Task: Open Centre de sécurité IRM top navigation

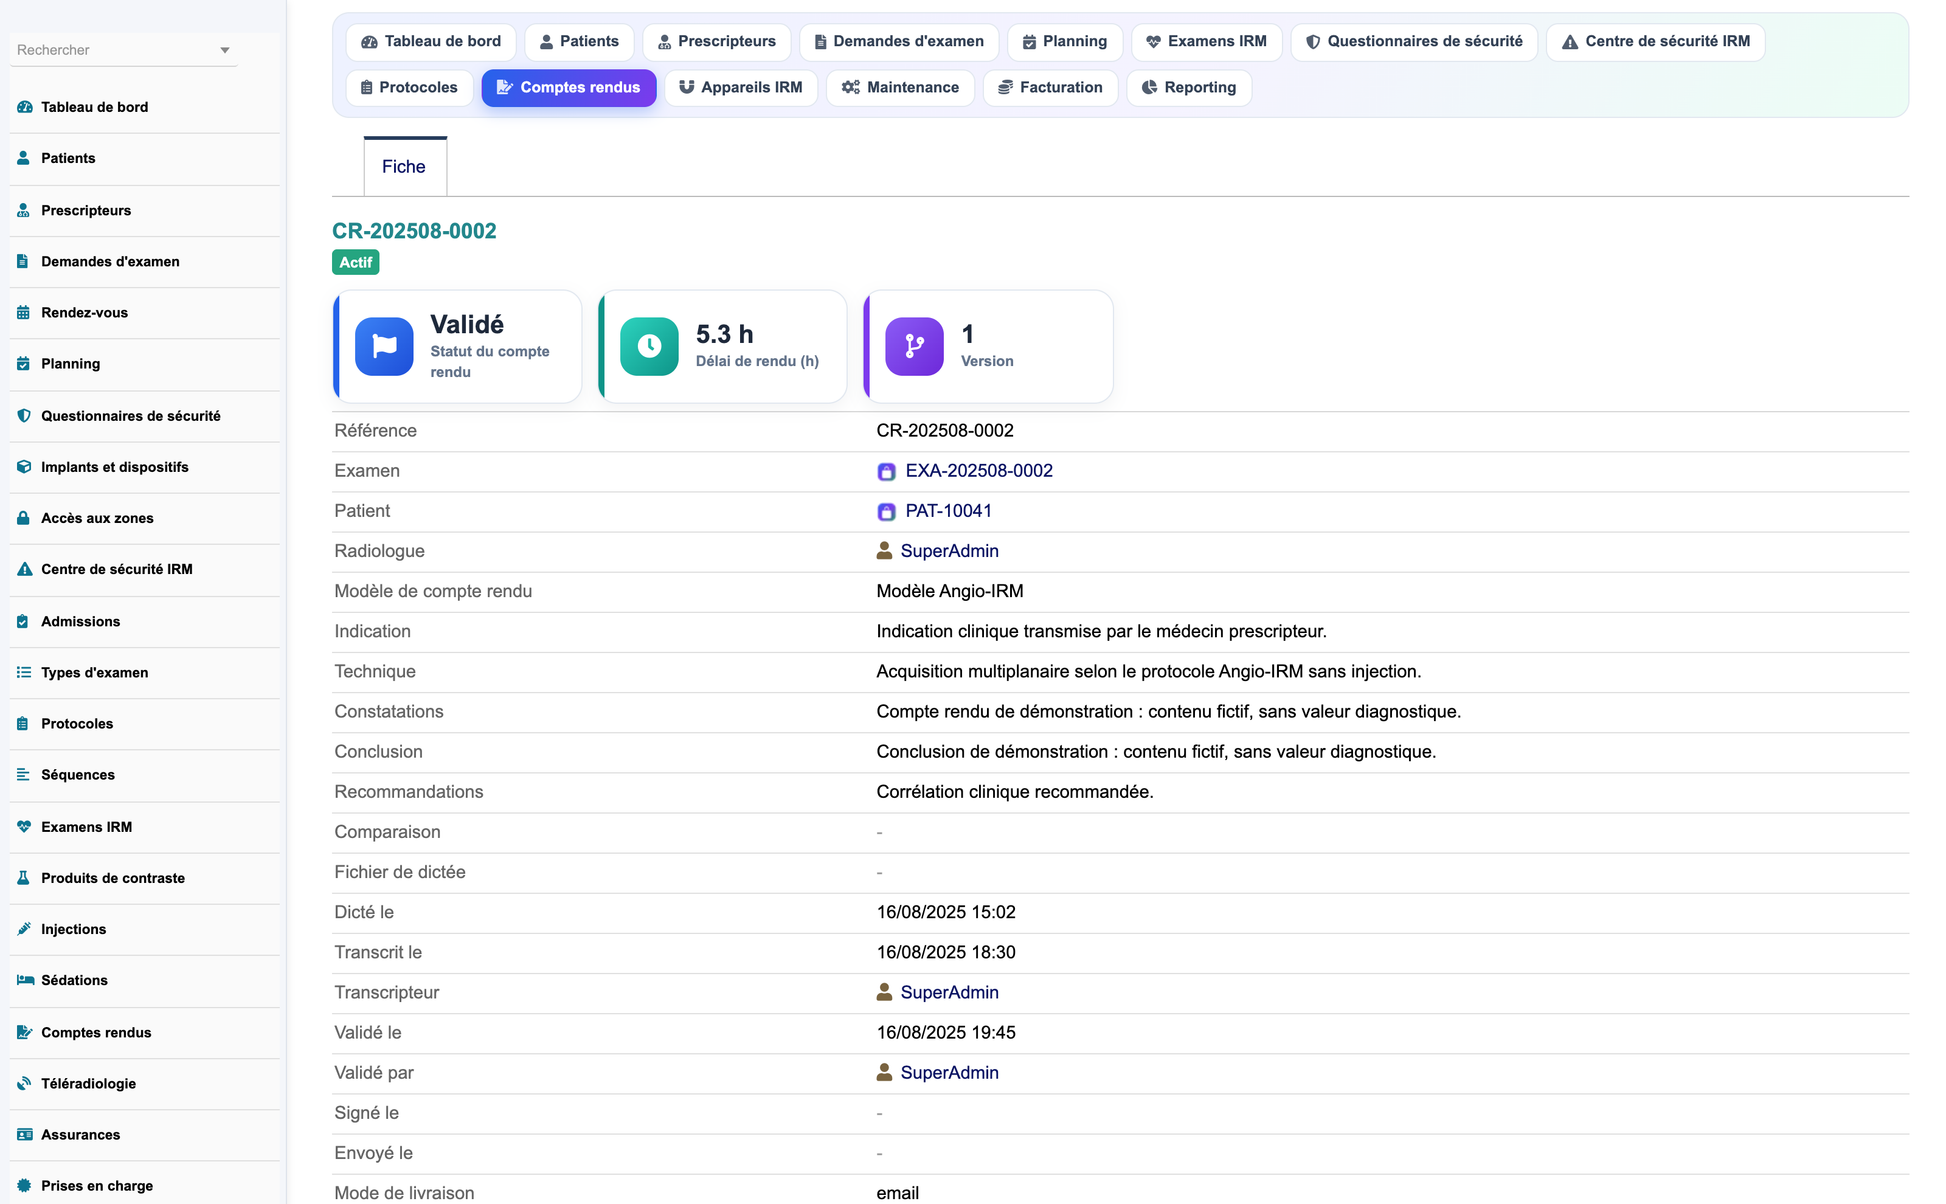Action: click(1656, 42)
